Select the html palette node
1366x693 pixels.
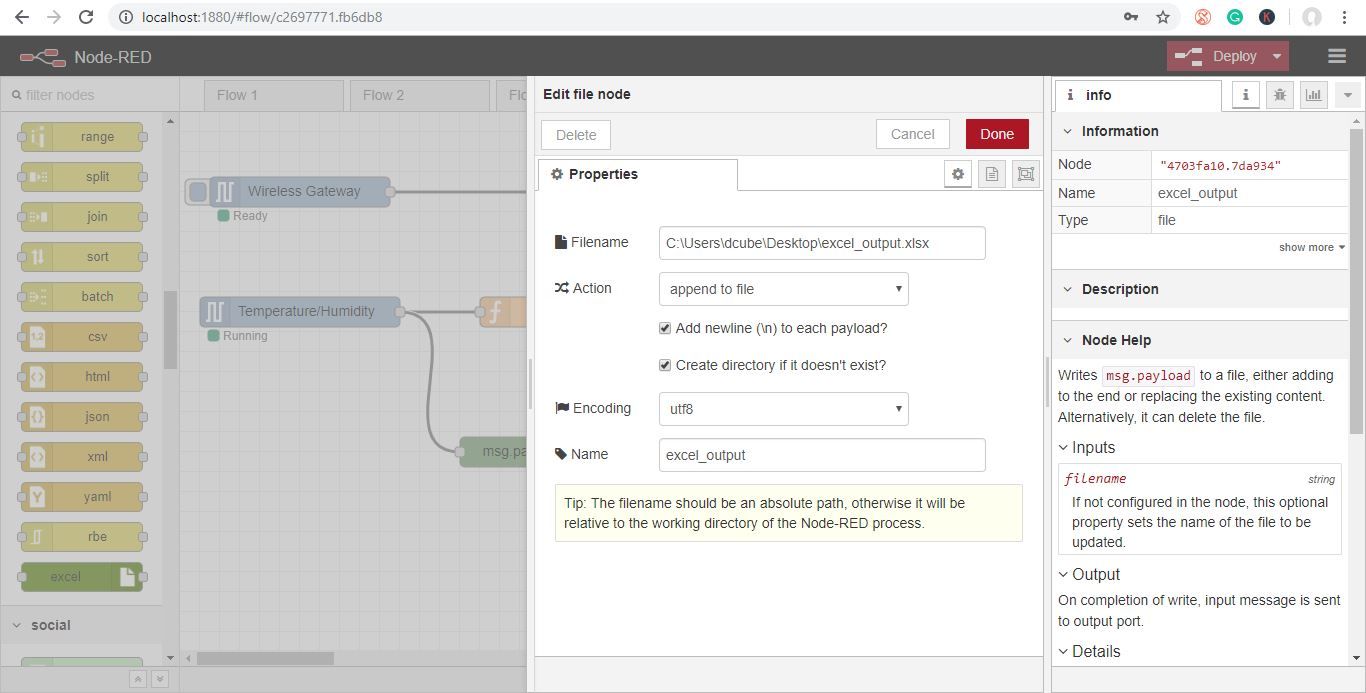(82, 377)
